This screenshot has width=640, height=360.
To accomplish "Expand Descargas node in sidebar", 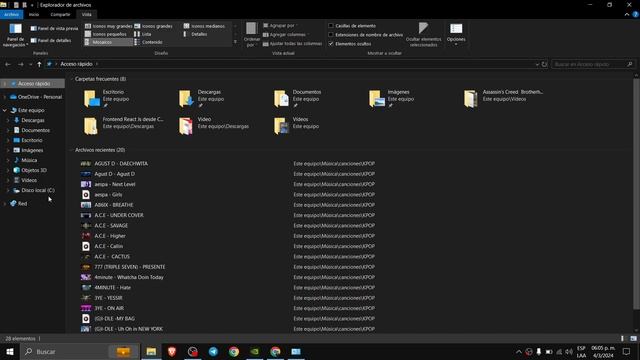I will [8, 120].
